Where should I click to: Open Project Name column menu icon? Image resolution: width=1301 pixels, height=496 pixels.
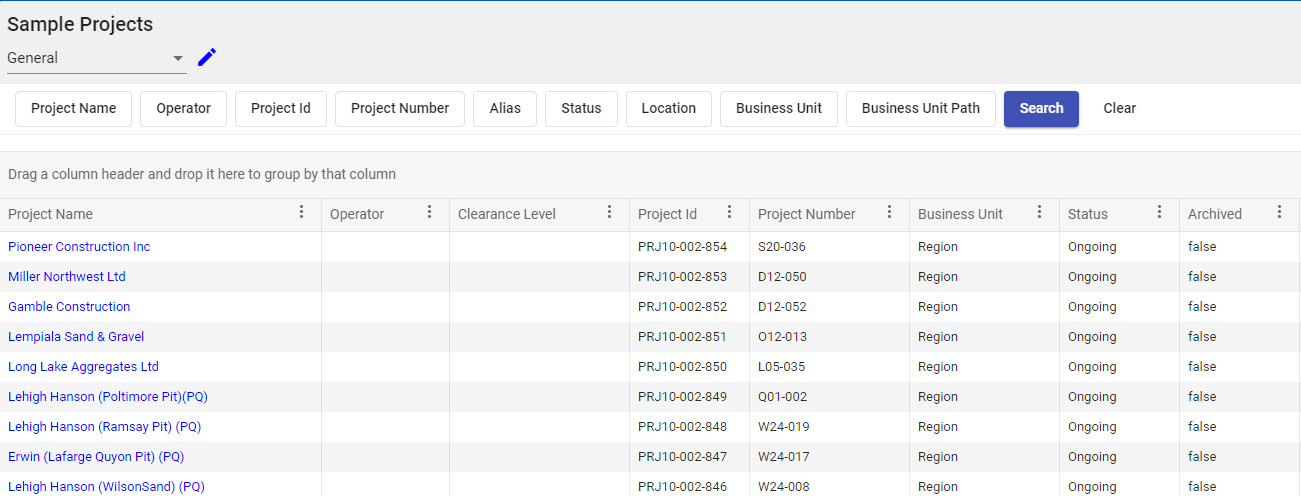[301, 212]
